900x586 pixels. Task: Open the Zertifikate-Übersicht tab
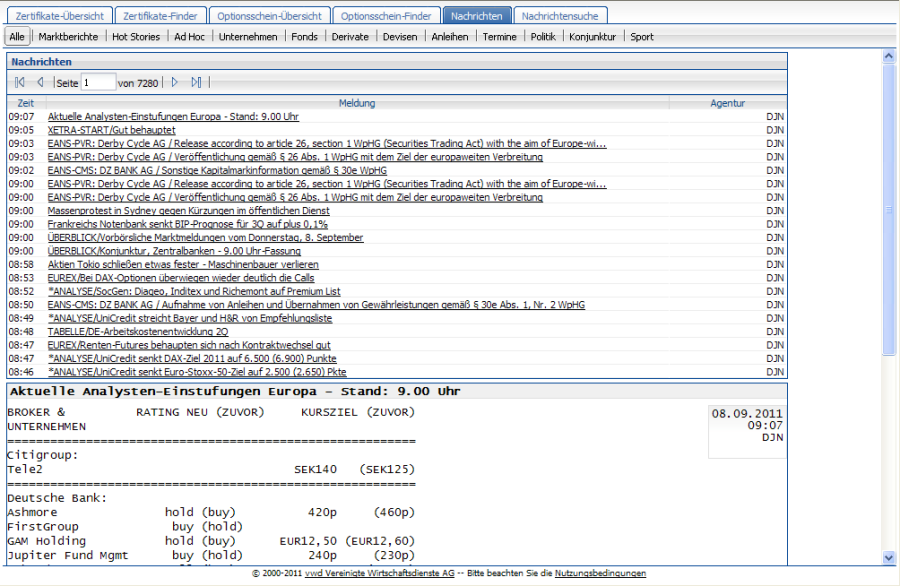[59, 16]
